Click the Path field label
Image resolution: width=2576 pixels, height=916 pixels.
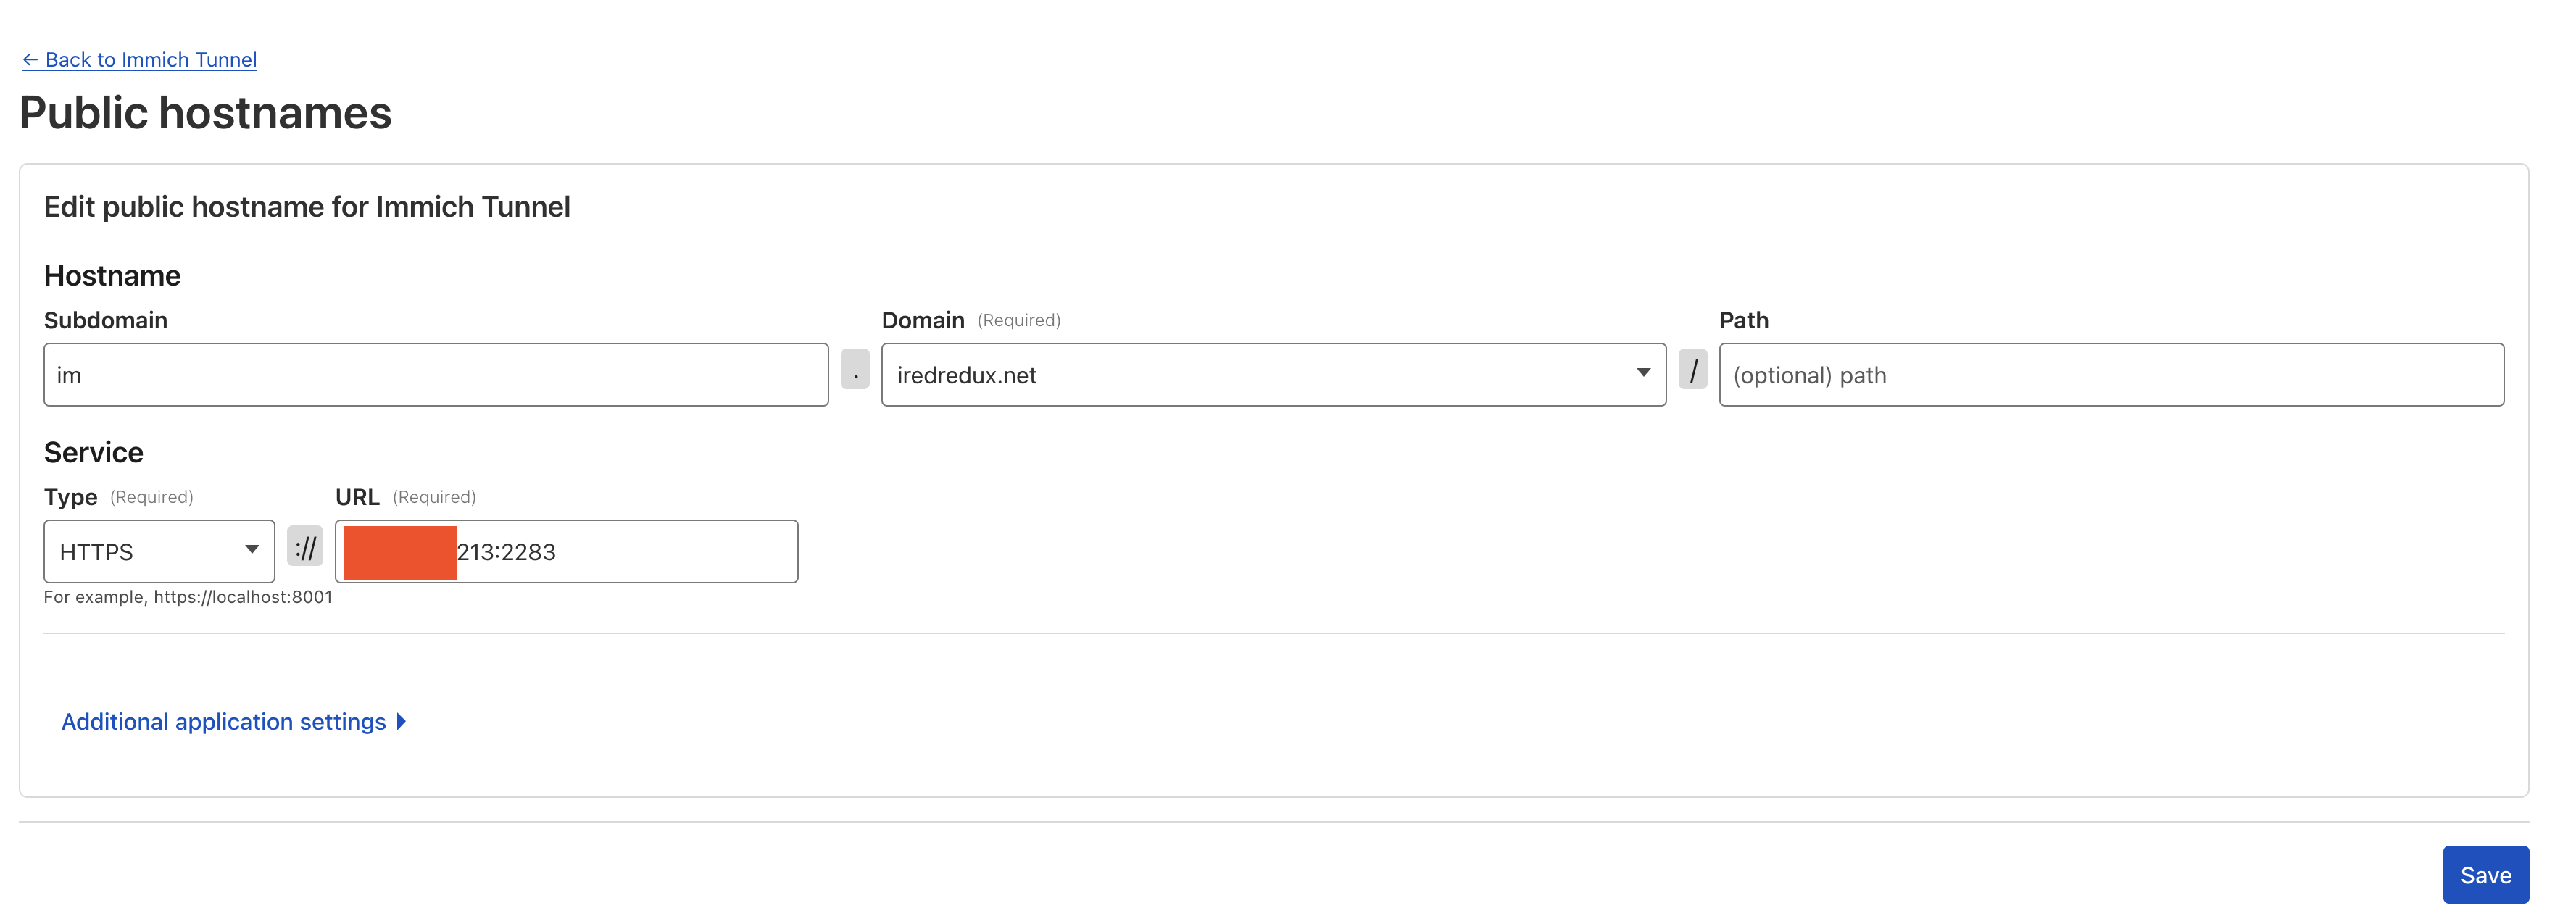tap(1744, 321)
